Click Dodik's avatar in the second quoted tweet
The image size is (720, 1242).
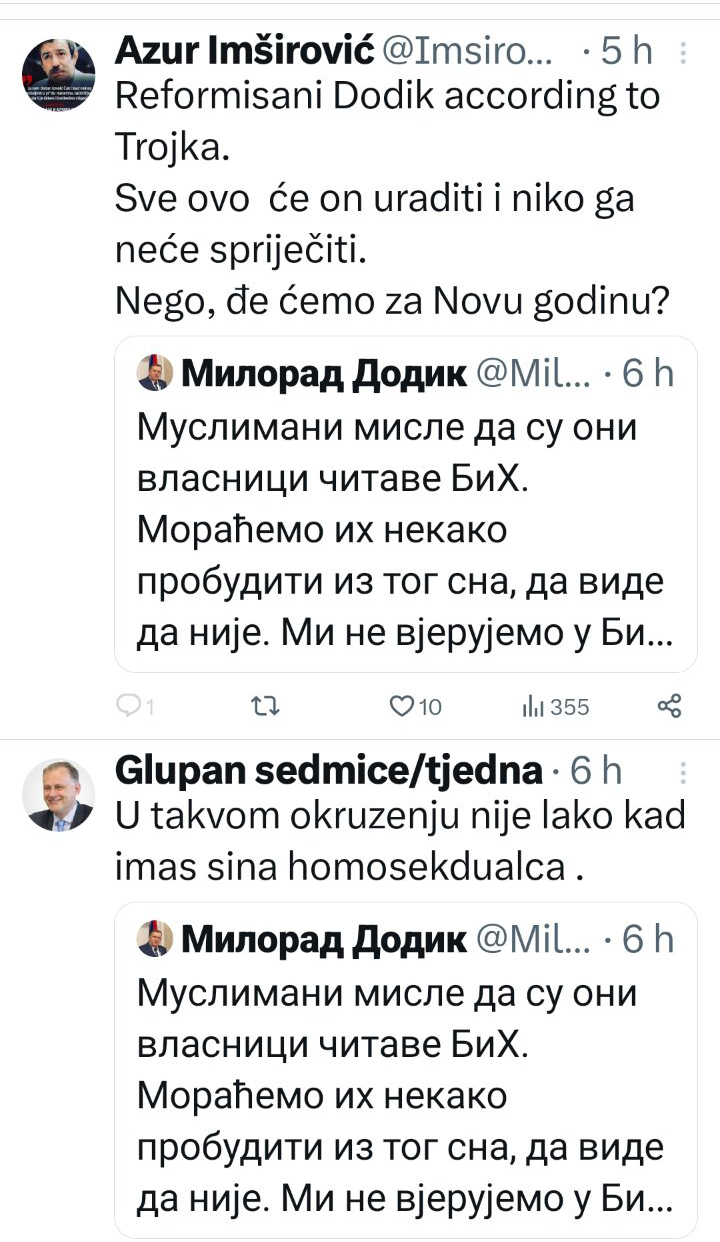[x=154, y=940]
